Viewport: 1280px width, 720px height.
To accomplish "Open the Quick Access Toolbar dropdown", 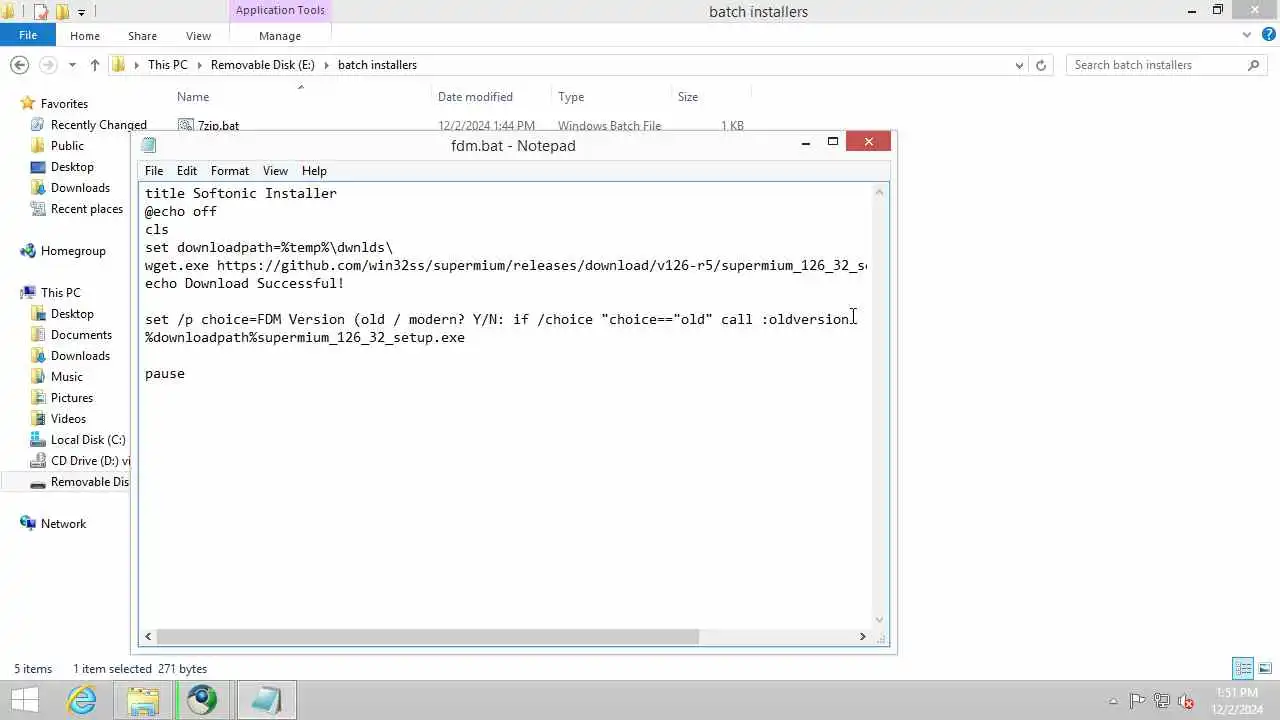I will click(81, 12).
